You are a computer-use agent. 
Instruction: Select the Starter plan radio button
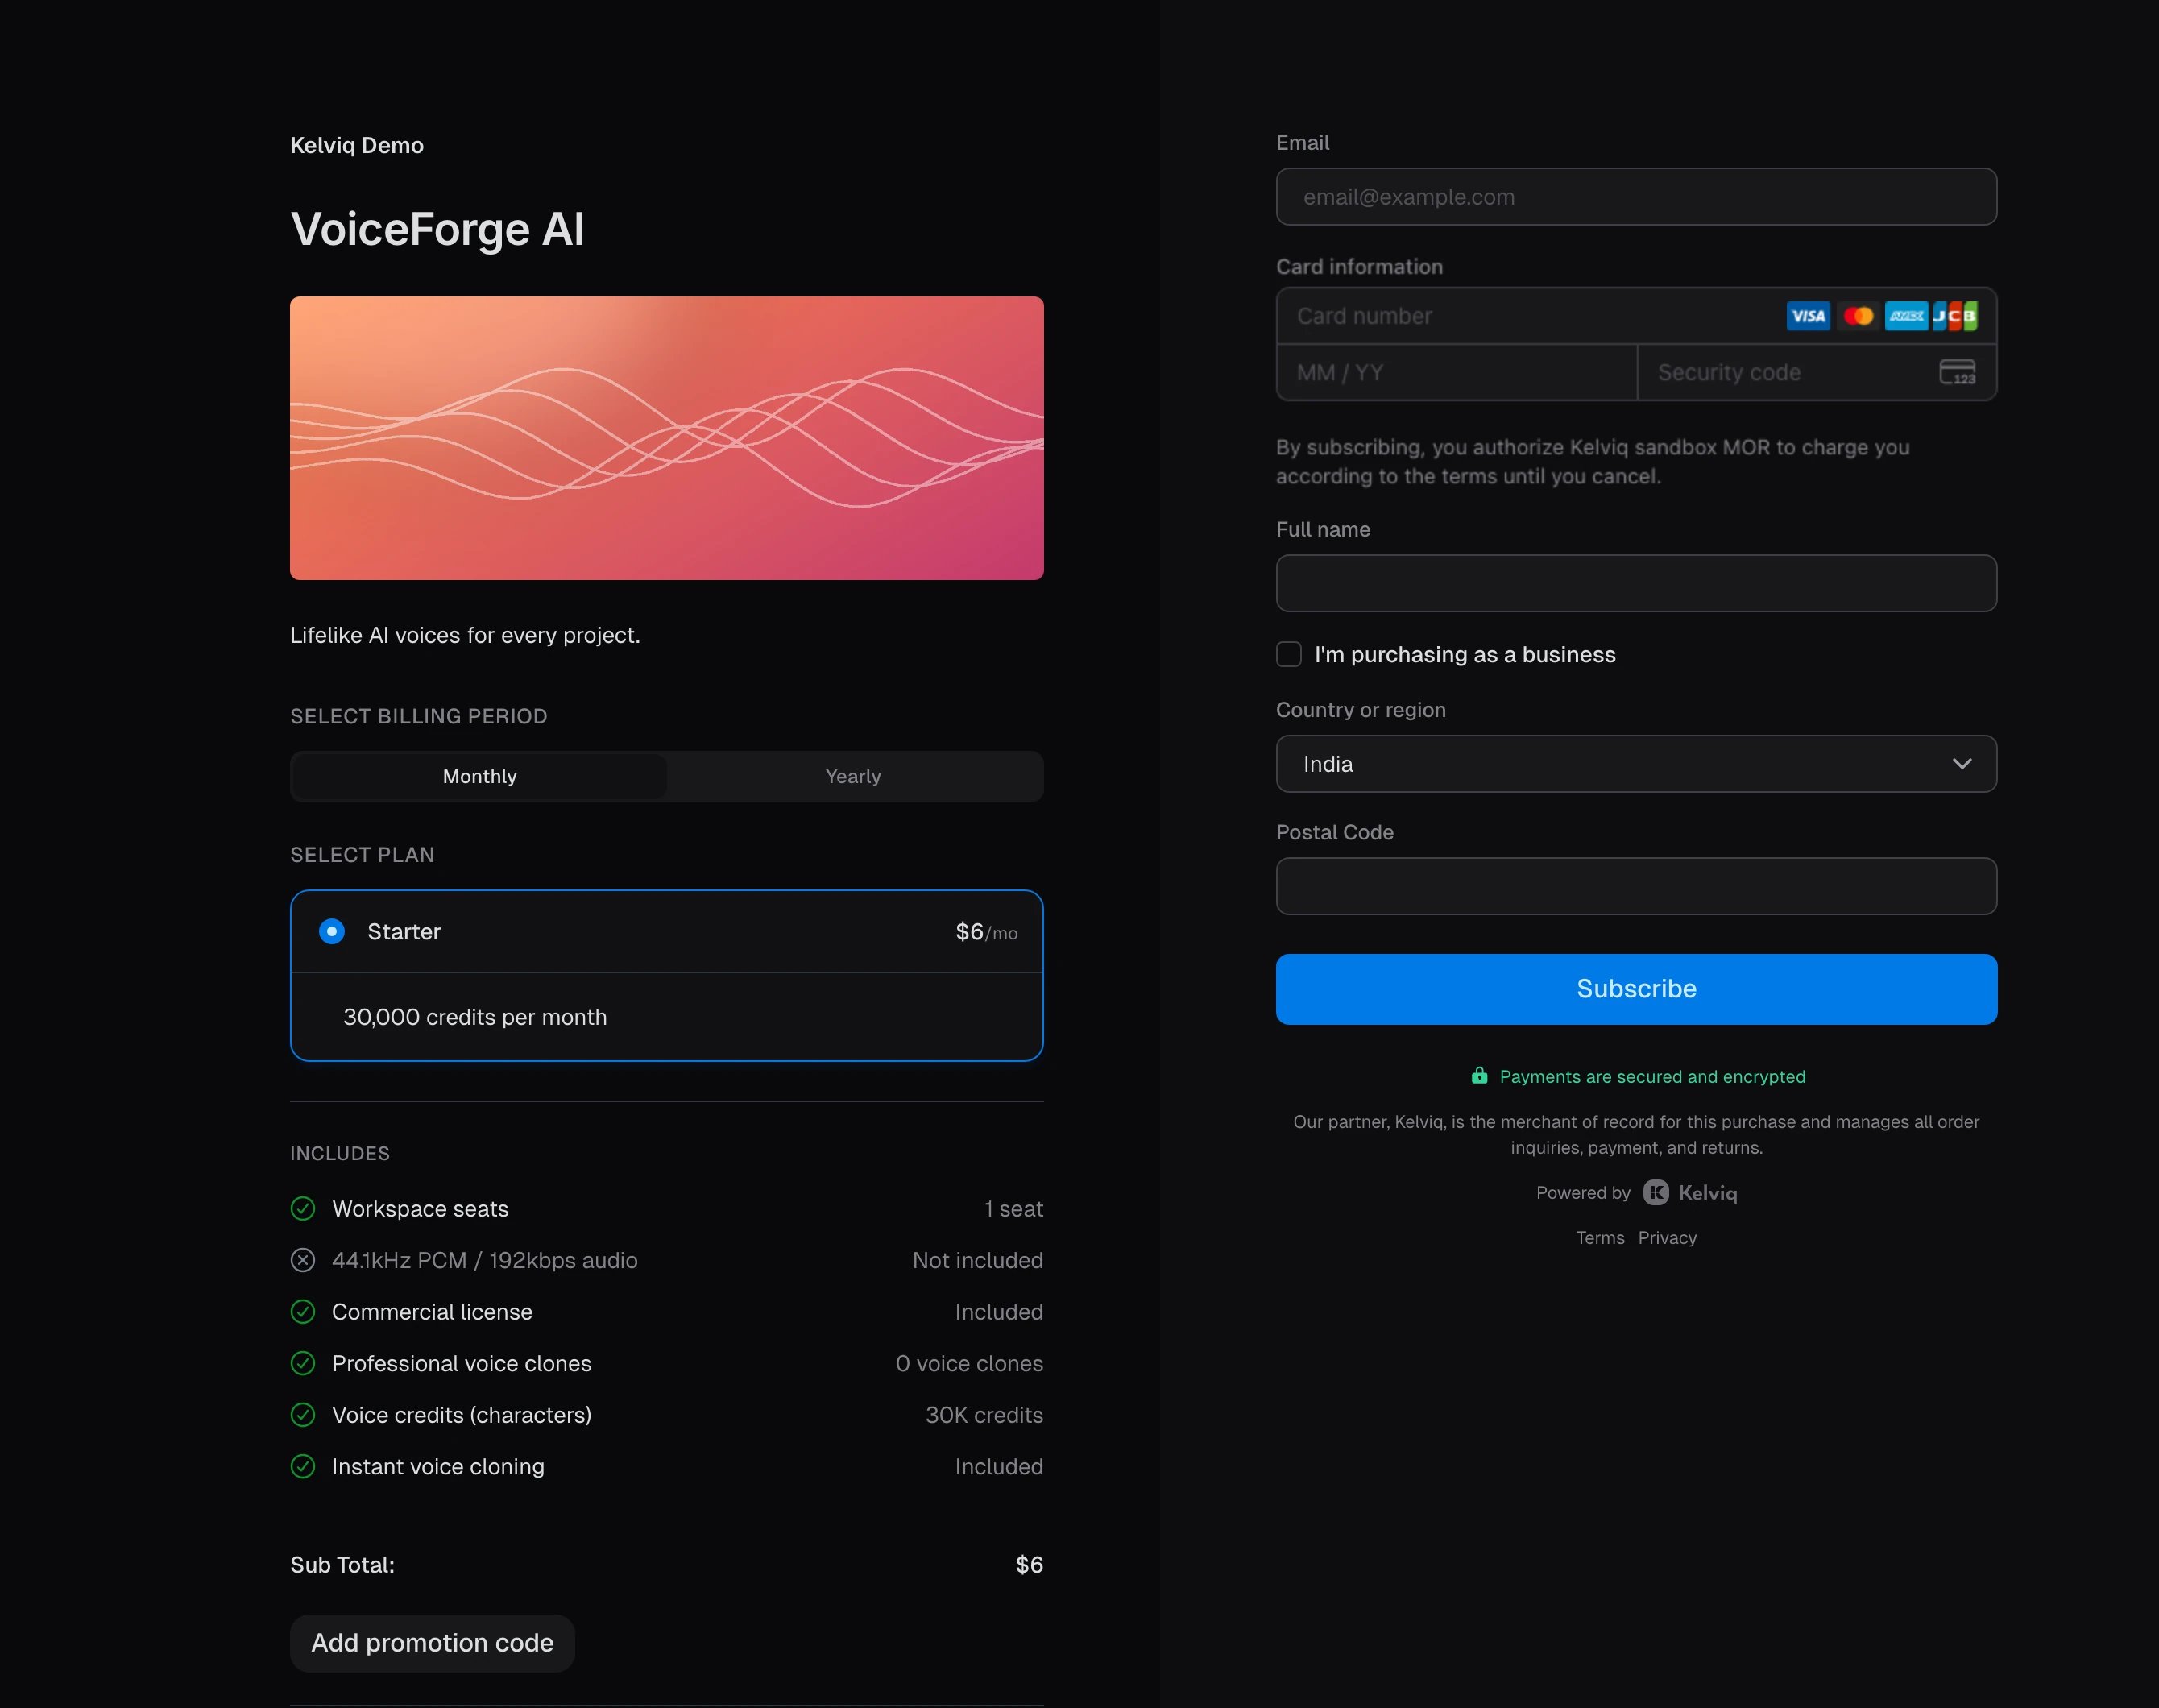(332, 931)
